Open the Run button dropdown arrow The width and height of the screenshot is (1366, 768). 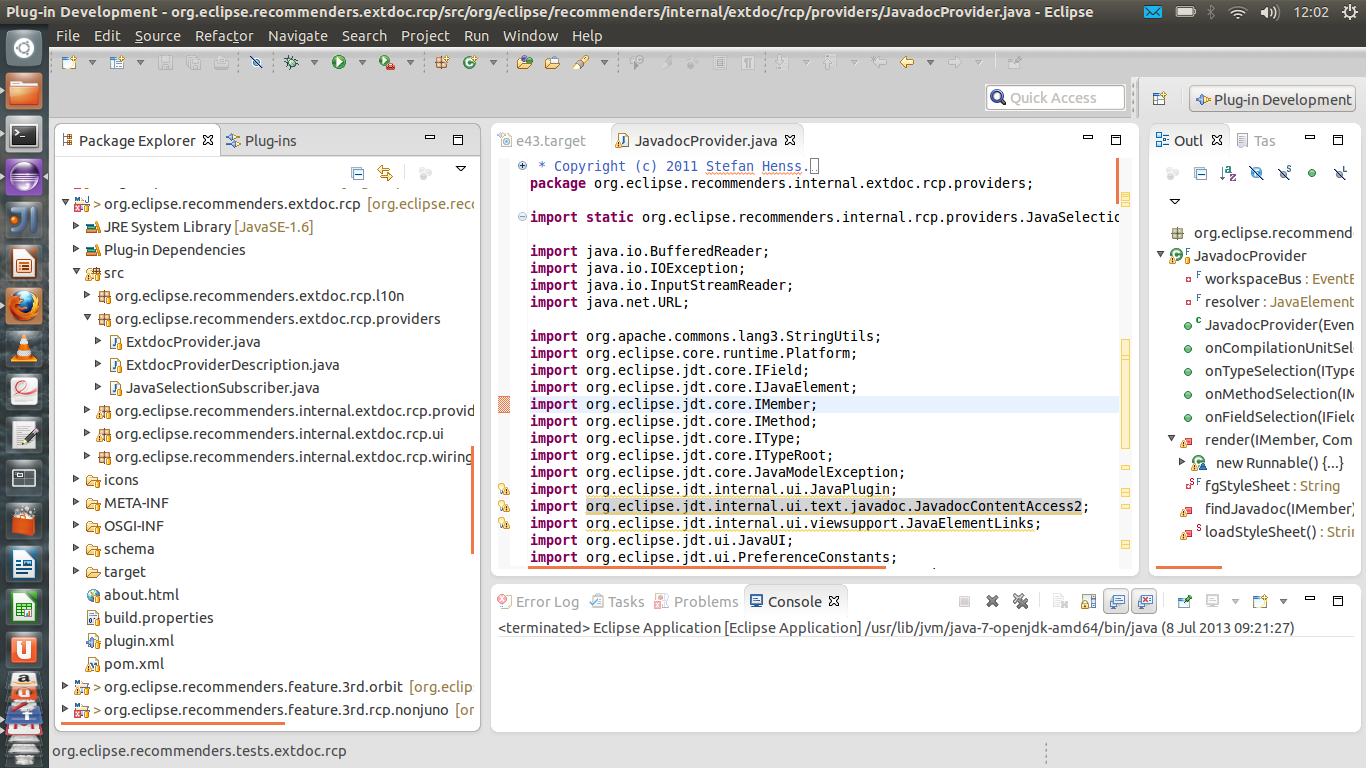coord(362,62)
